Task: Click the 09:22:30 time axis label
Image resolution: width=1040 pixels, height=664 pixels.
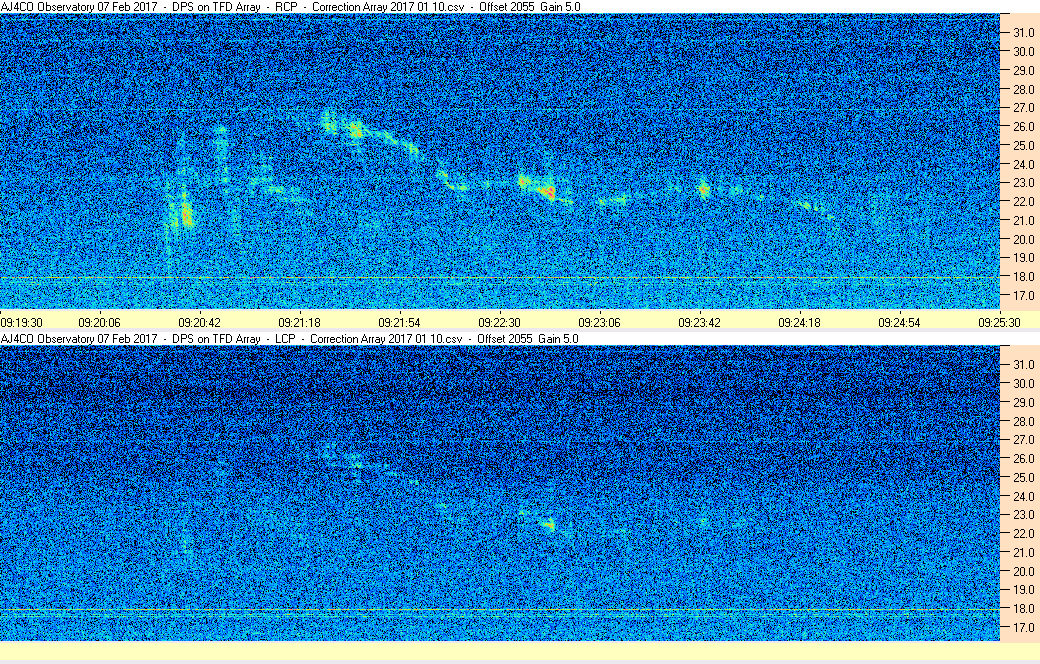Action: (499, 323)
